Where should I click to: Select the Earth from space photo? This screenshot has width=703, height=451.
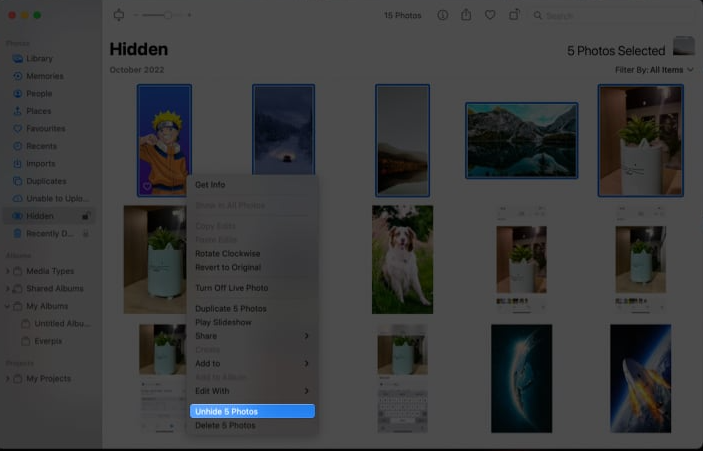coord(521,378)
